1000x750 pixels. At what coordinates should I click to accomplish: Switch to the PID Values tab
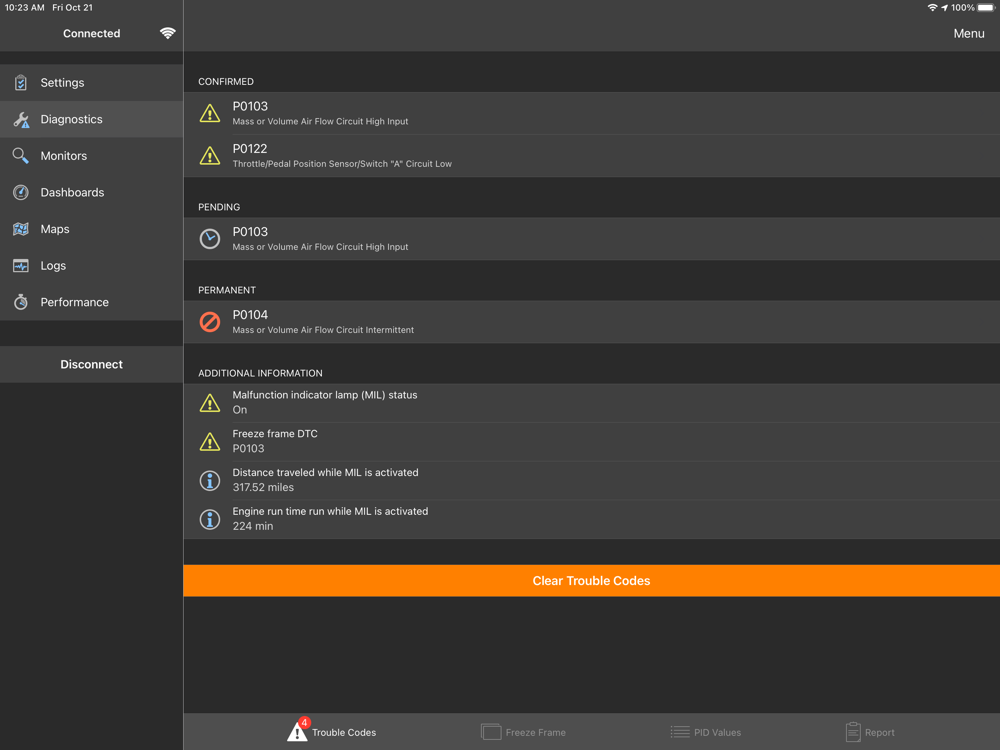pyautogui.click(x=705, y=732)
